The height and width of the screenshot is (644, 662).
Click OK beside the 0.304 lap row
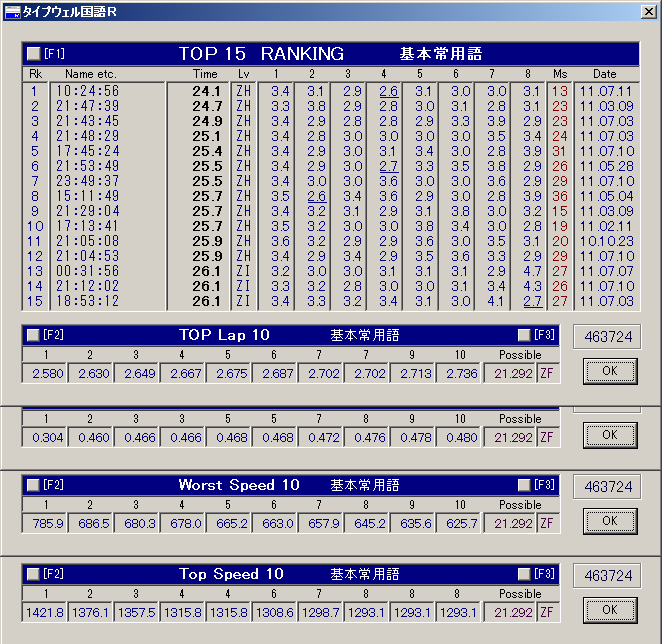[610, 435]
